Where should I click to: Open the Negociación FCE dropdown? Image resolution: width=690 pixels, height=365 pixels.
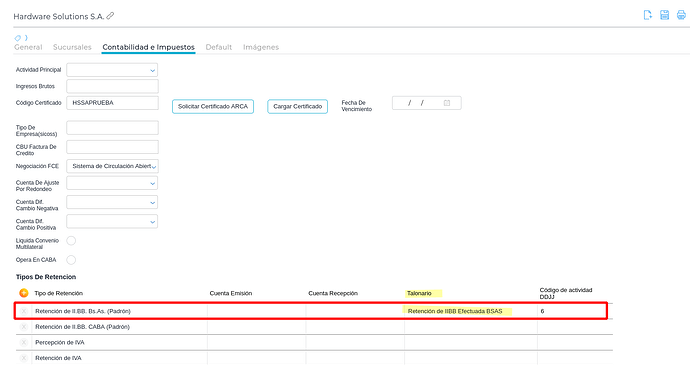112,166
